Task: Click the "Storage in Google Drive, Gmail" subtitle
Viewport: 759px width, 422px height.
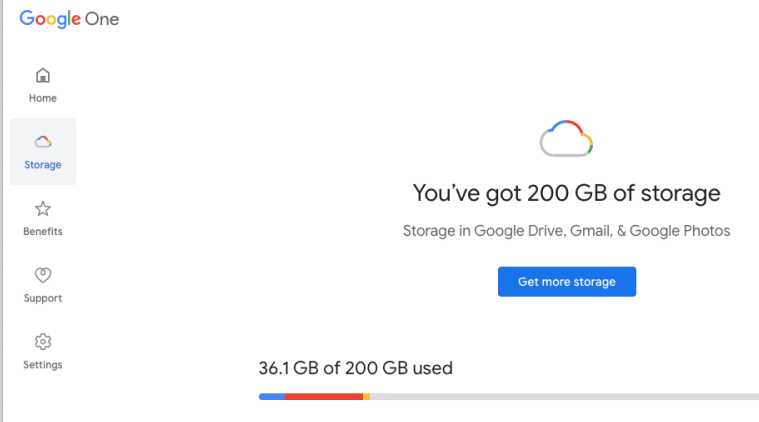Action: pyautogui.click(x=566, y=231)
